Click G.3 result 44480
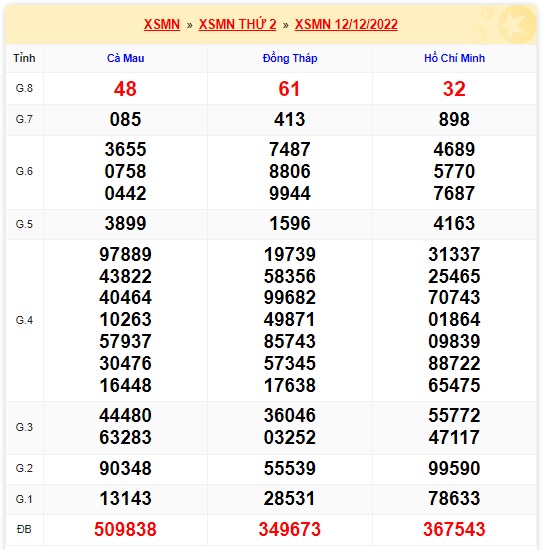Image resolution: width=548 pixels, height=550 pixels. [x=125, y=415]
